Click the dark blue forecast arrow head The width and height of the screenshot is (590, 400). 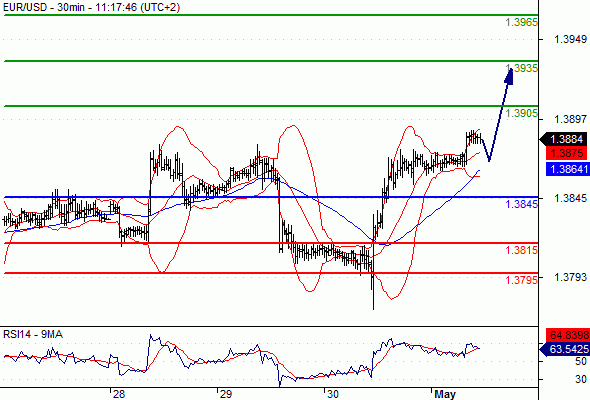tap(509, 76)
